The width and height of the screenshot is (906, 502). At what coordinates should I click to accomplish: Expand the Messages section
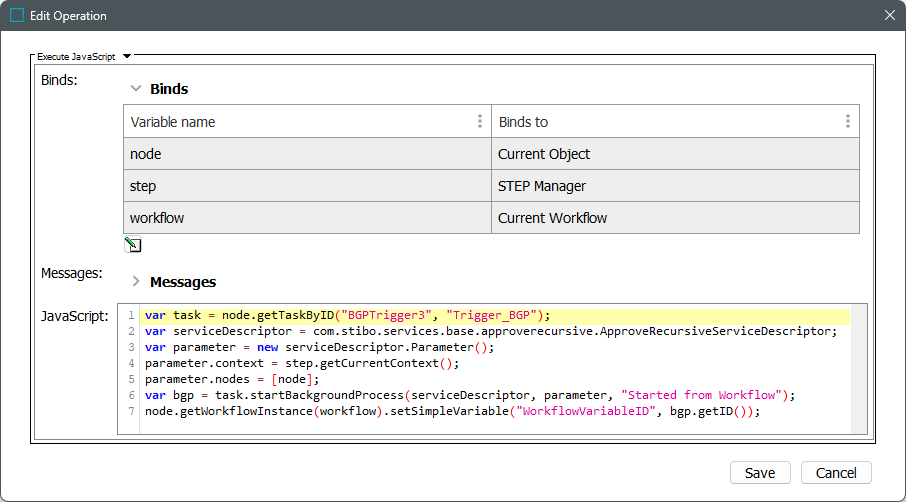(136, 282)
